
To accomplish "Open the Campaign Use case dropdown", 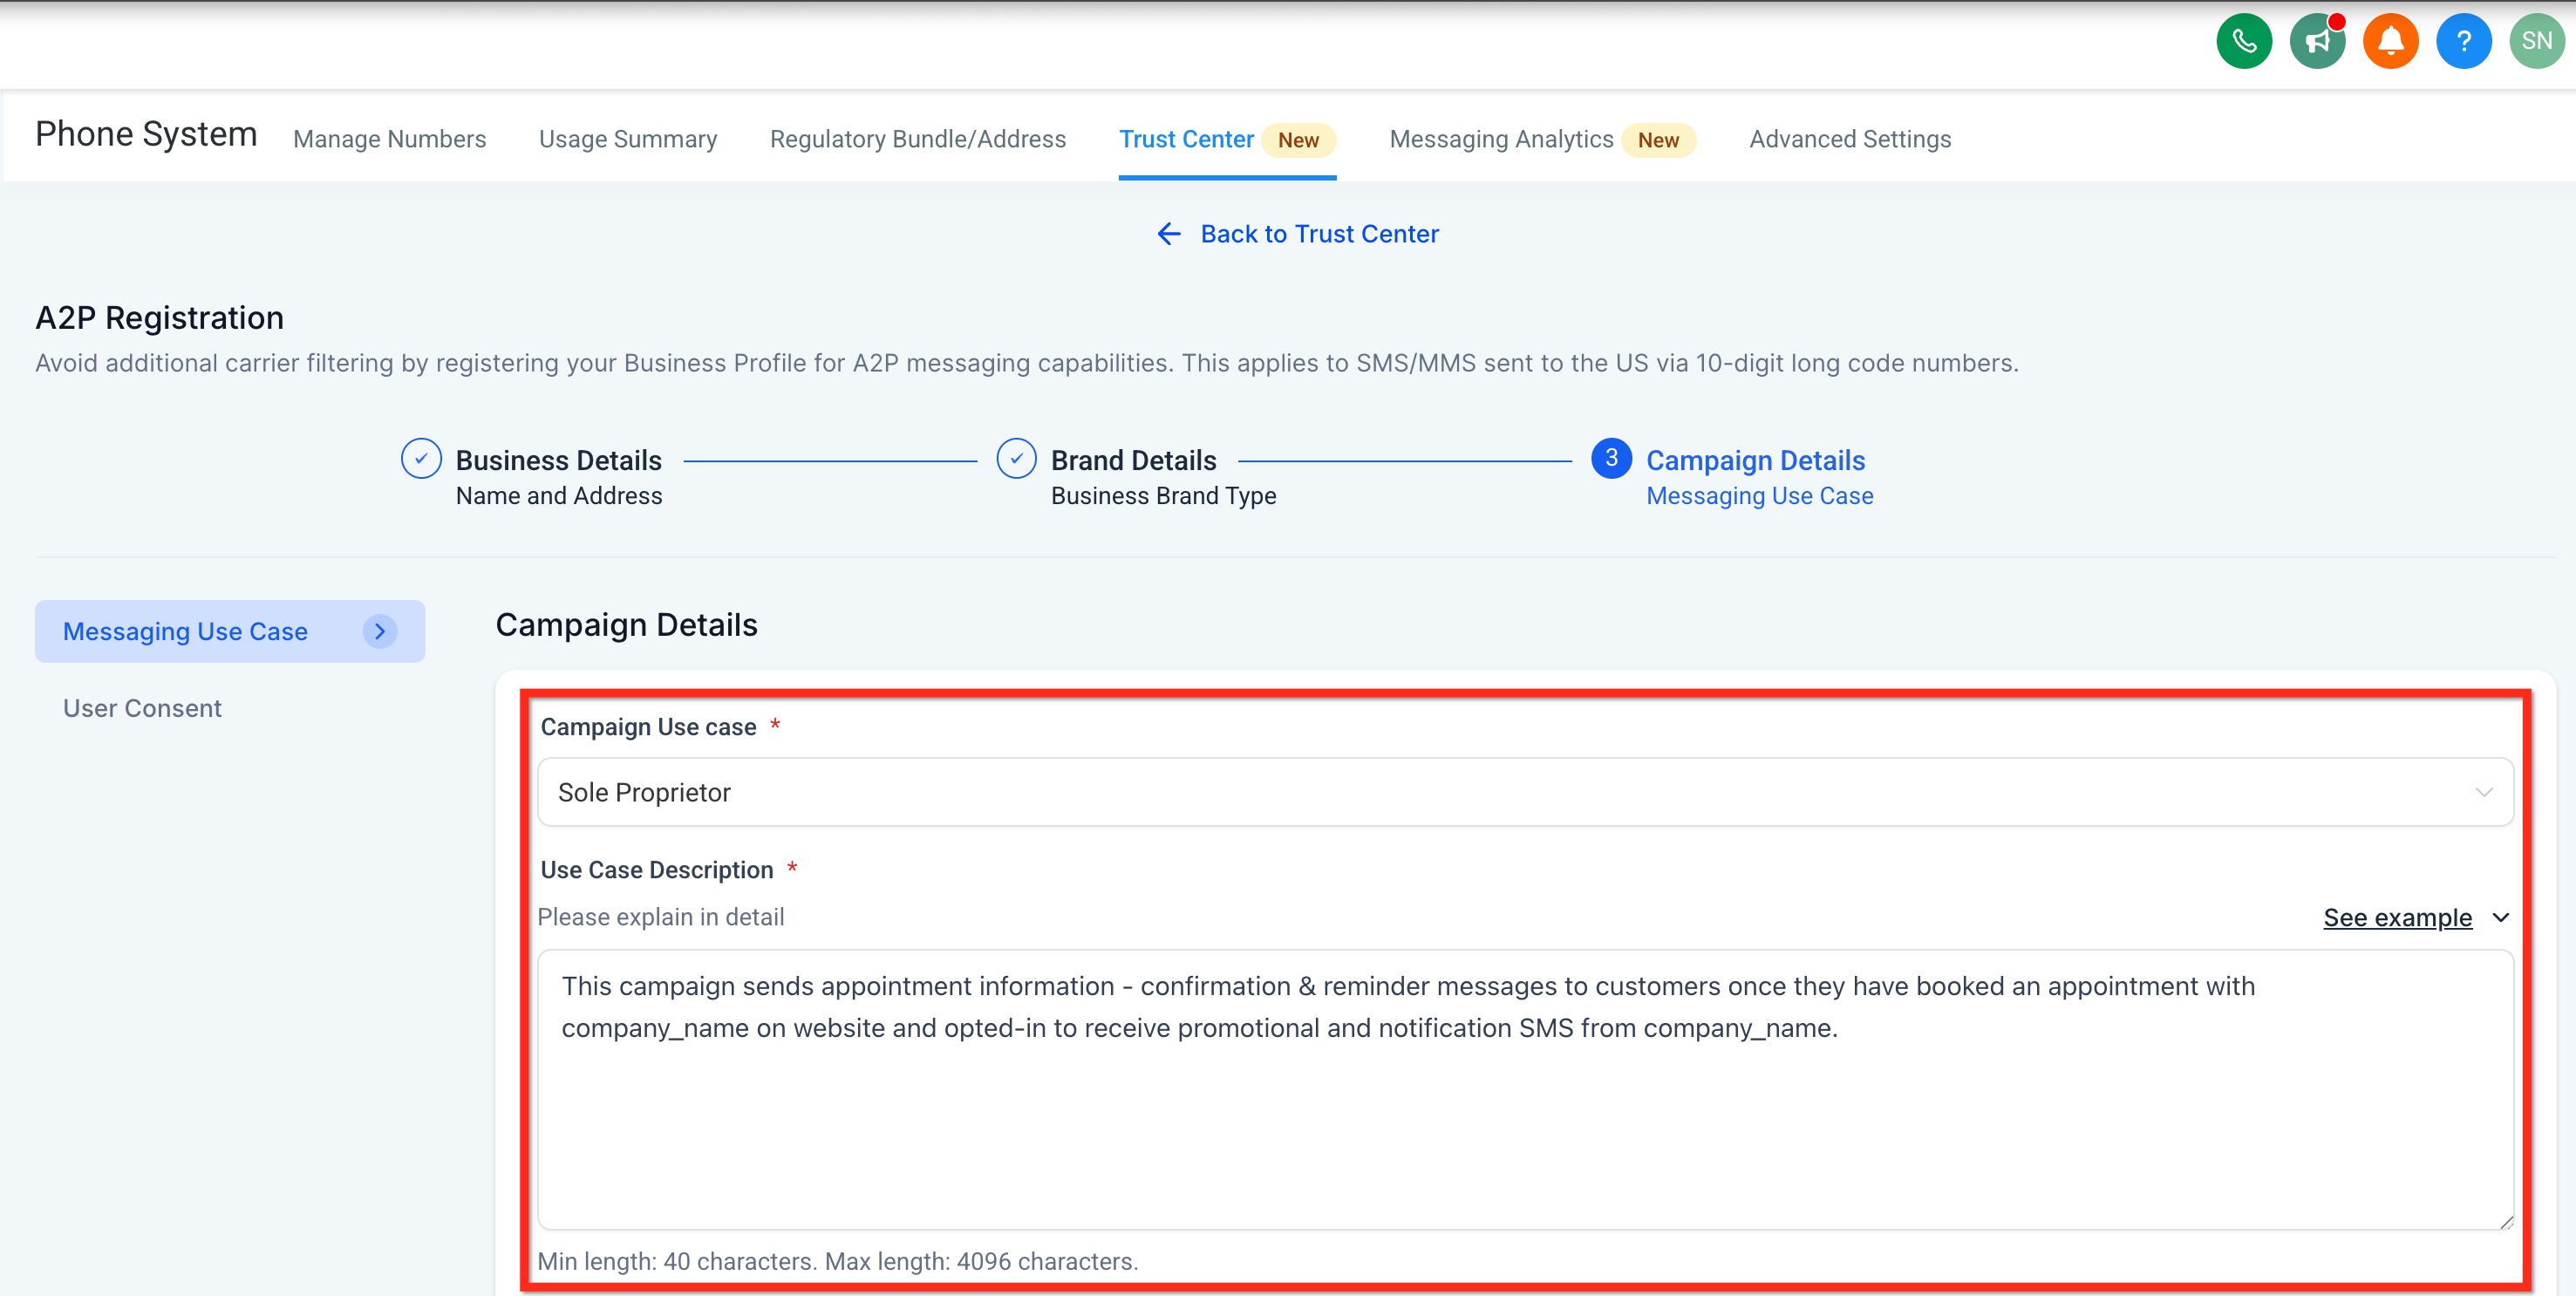I will coord(1524,792).
